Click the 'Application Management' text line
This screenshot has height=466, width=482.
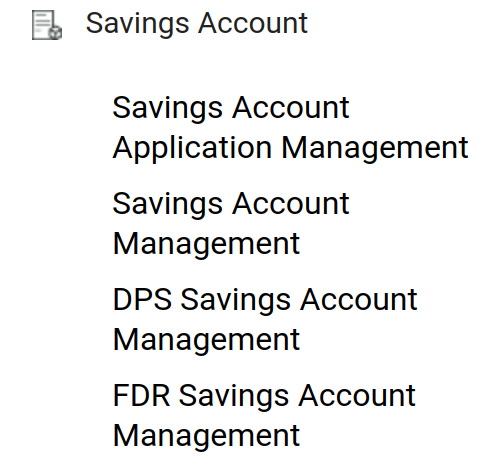290,148
